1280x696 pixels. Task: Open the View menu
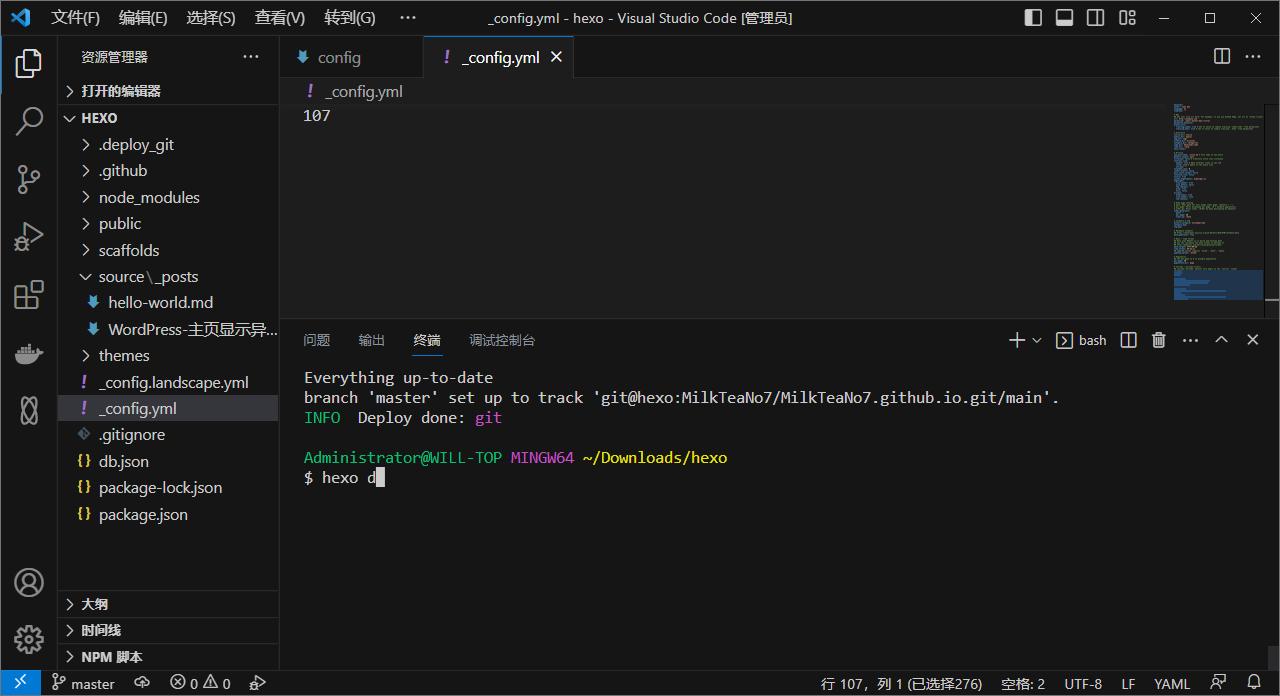[x=280, y=18]
